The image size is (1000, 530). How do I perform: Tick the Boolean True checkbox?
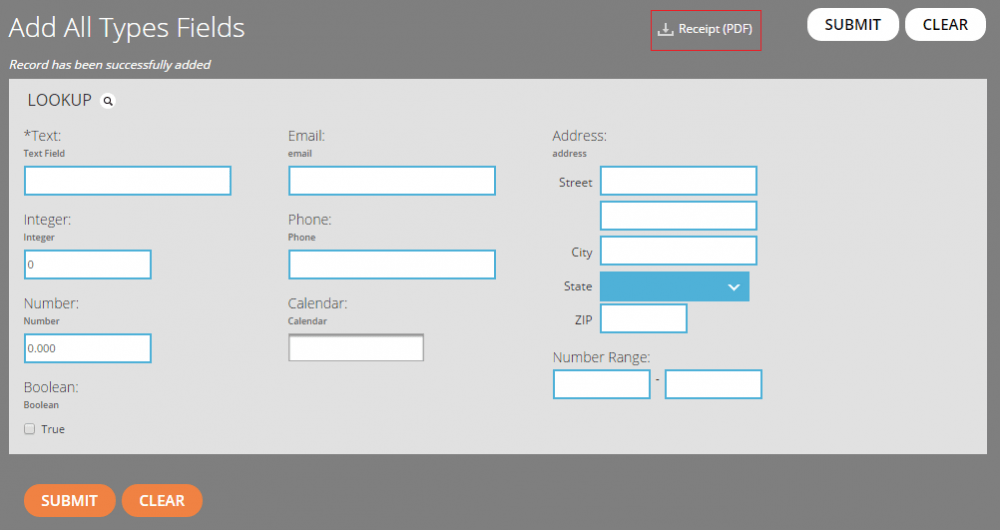[29, 429]
